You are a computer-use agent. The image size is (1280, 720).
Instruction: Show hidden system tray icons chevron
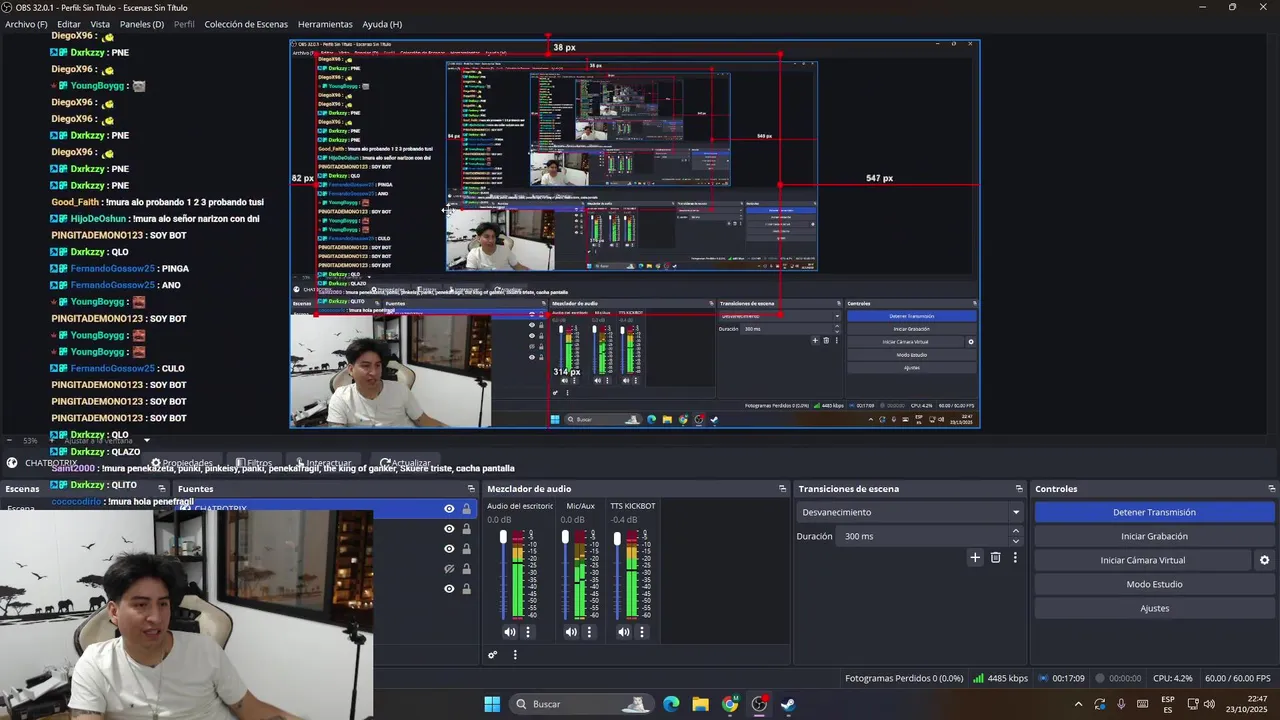pos(1078,704)
